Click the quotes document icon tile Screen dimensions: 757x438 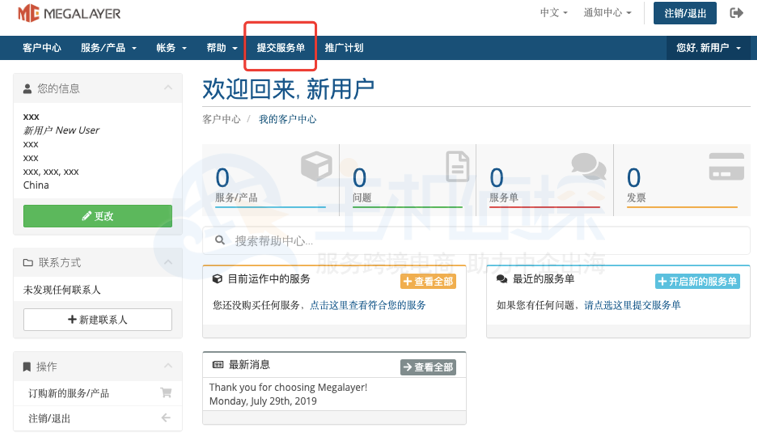456,167
